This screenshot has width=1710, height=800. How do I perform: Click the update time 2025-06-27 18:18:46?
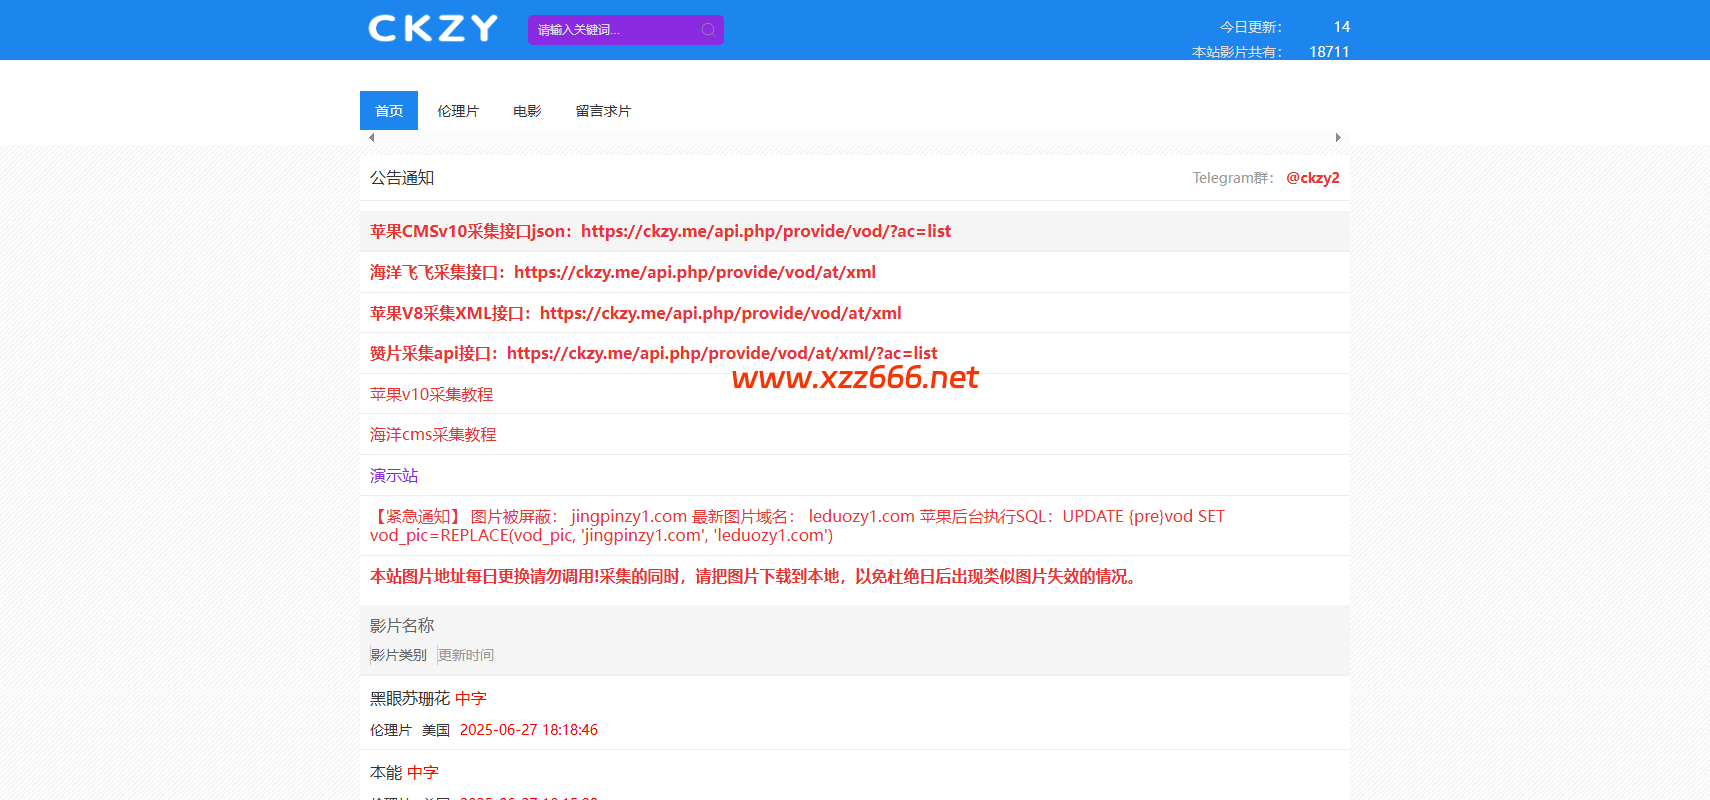click(529, 730)
